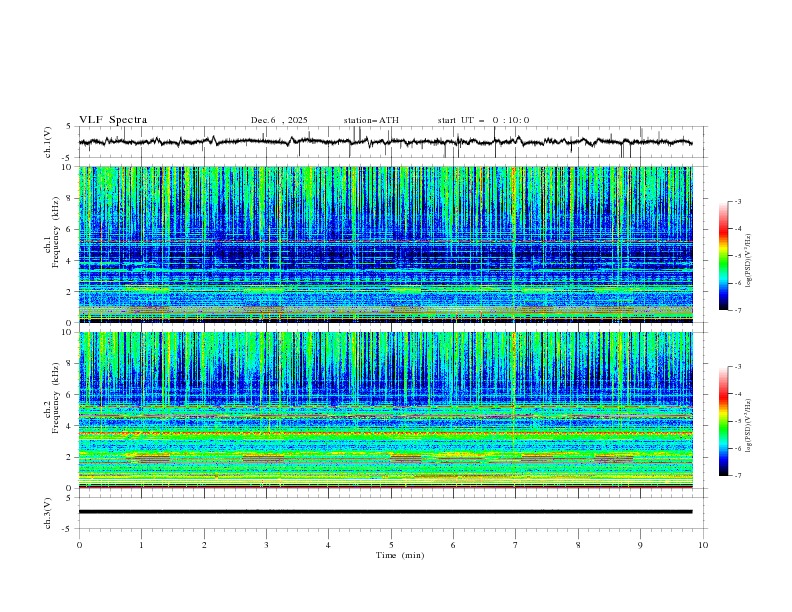Click the "ch.3(V)" vertical axis label
Image resolution: width=792 pixels, height=612 pixels.
(x=48, y=513)
